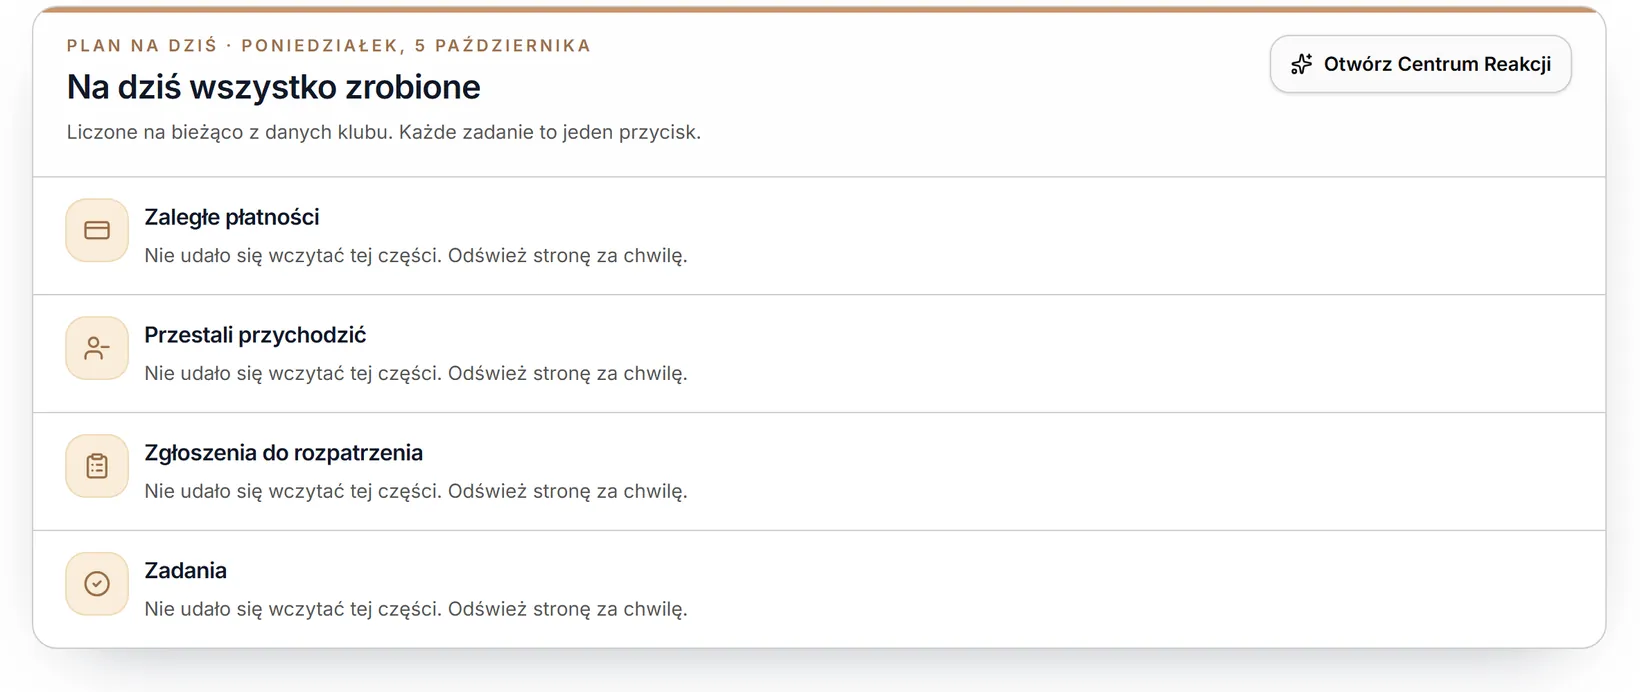Click the orange accent bar atop the card
Image resolution: width=1640 pixels, height=692 pixels.
[x=819, y=9]
